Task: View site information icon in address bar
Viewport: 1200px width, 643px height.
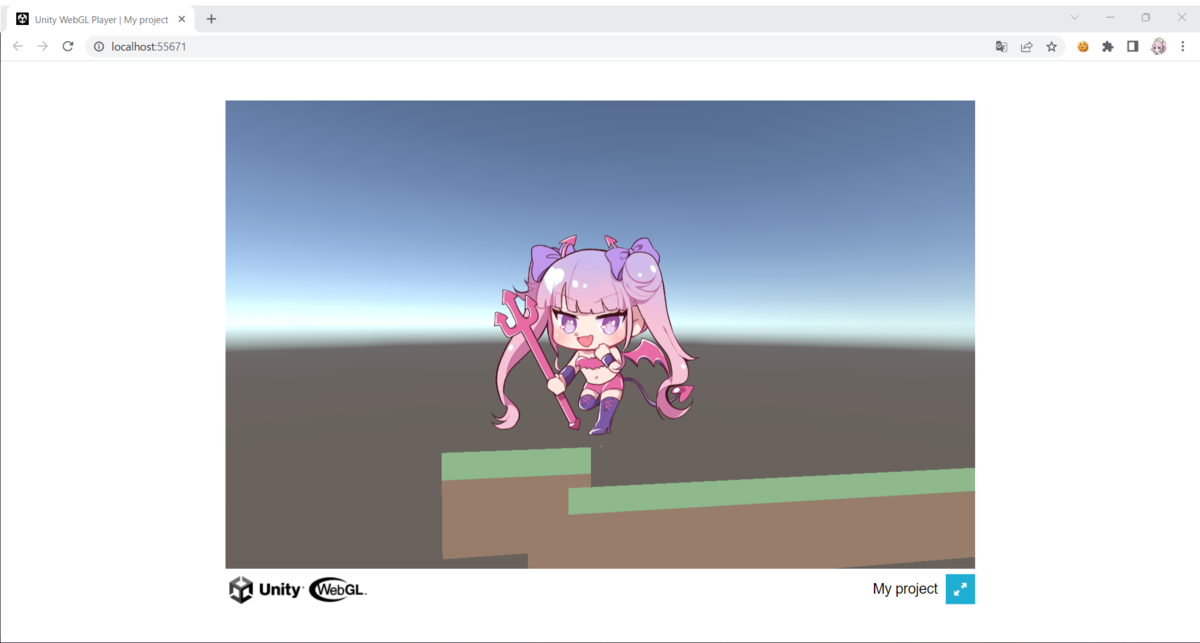Action: [99, 46]
